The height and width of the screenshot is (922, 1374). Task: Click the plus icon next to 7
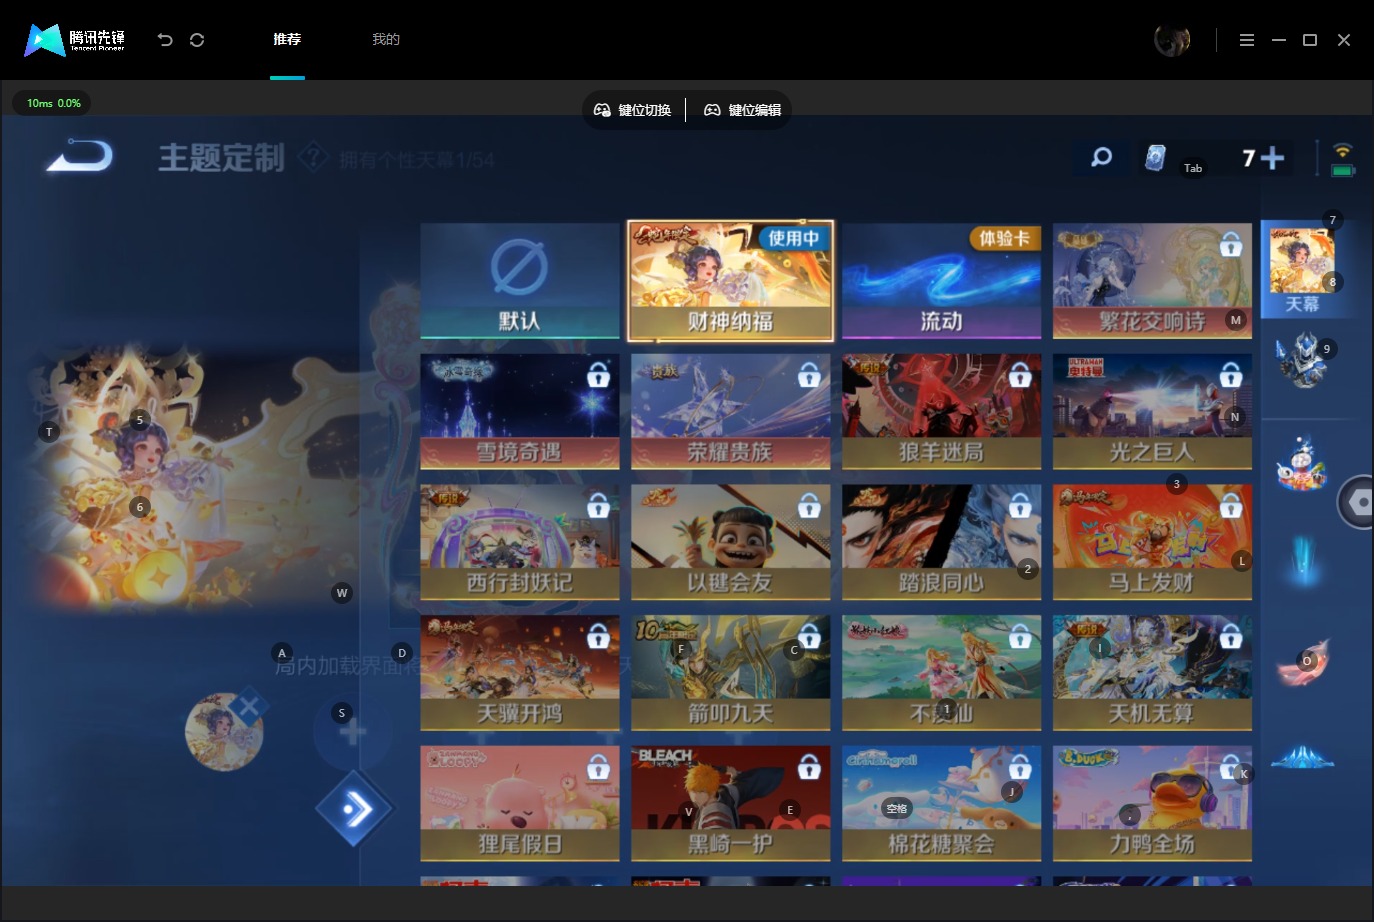[1272, 158]
